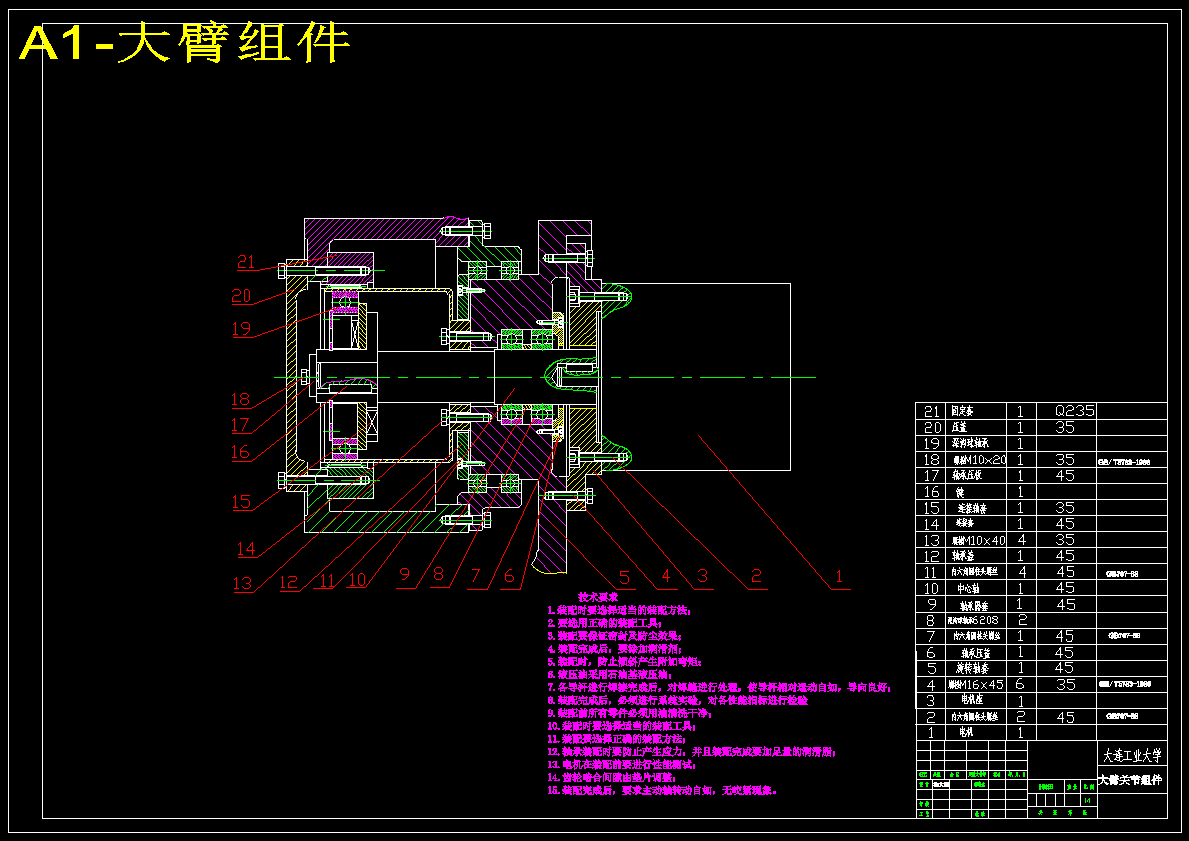Select the 'M10×40' bolt entry in parts list
Screen dimensions: 1189x841
(x=978, y=541)
